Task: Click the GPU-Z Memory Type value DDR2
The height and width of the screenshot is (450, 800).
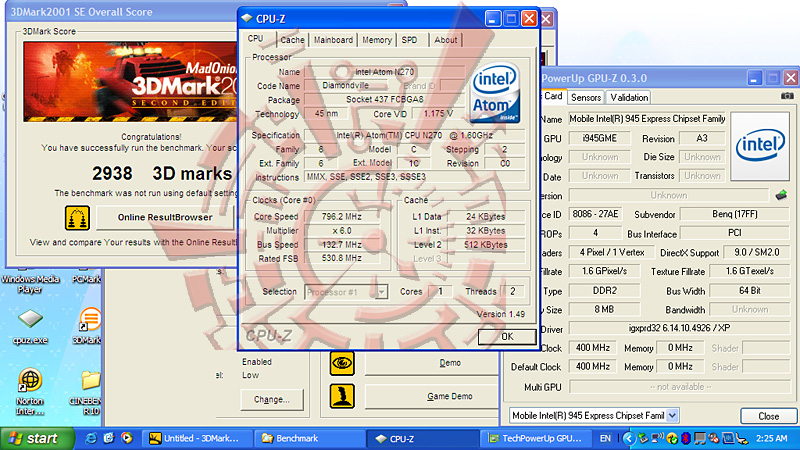Action: pyautogui.click(x=605, y=291)
